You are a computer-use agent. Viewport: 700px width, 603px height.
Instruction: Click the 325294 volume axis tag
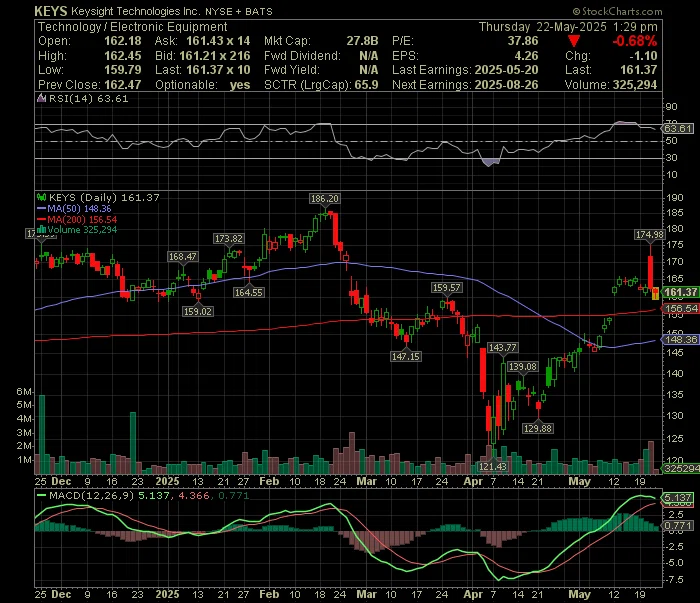point(681,469)
